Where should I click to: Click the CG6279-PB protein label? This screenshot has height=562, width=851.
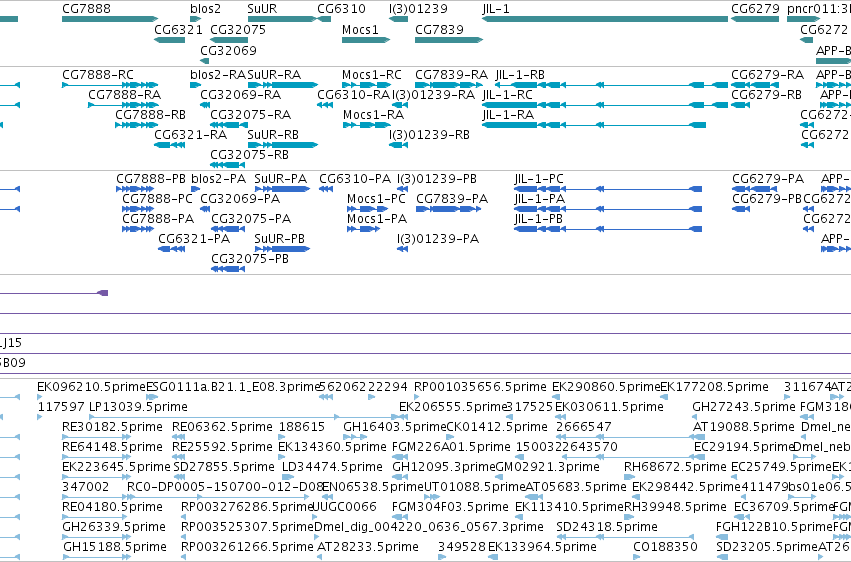tap(767, 199)
